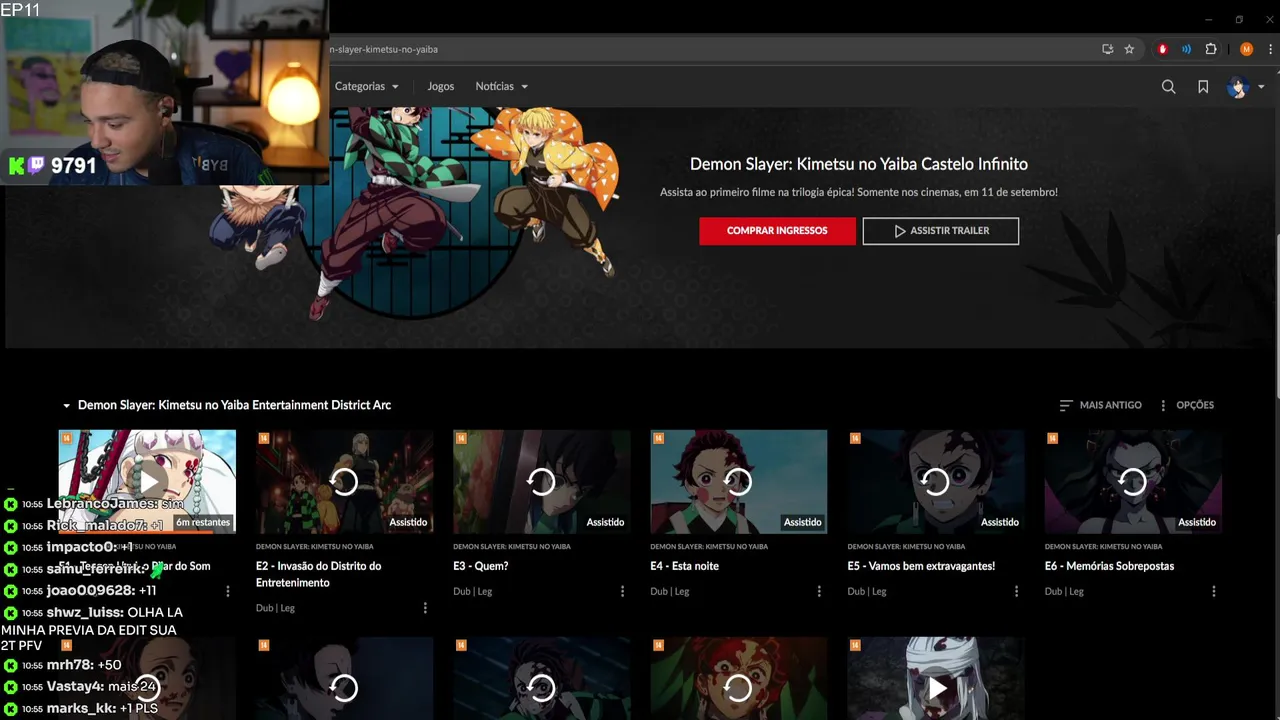Open three-dot menu for E5 - Vamos bem extravagantes!

[x=1016, y=591]
